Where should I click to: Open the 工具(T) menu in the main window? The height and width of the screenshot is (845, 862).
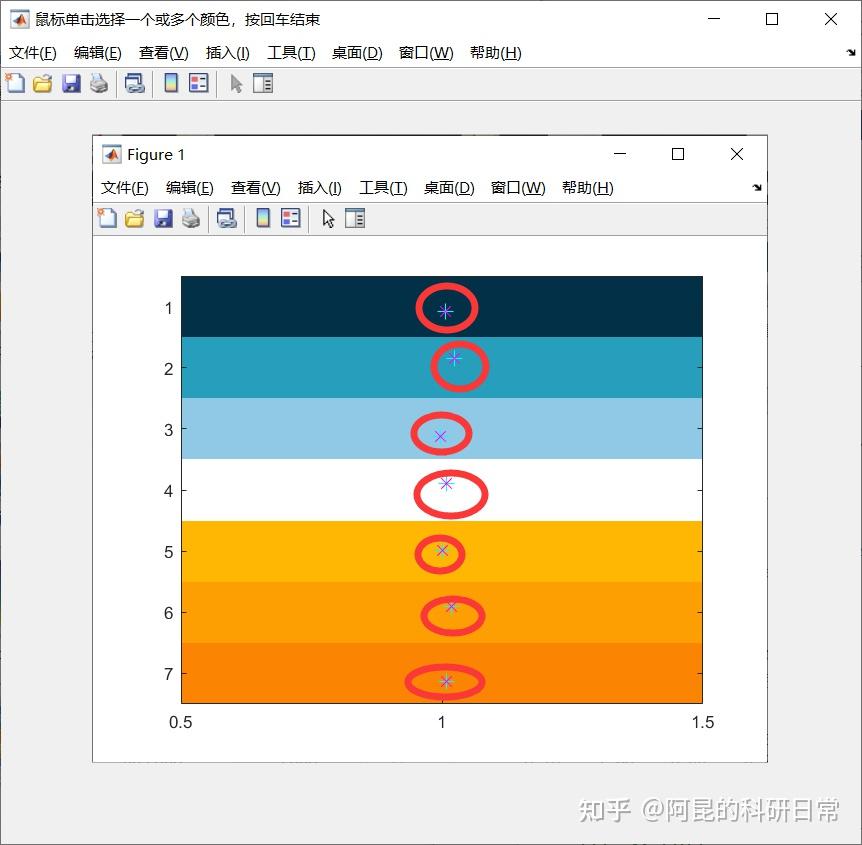(290, 53)
